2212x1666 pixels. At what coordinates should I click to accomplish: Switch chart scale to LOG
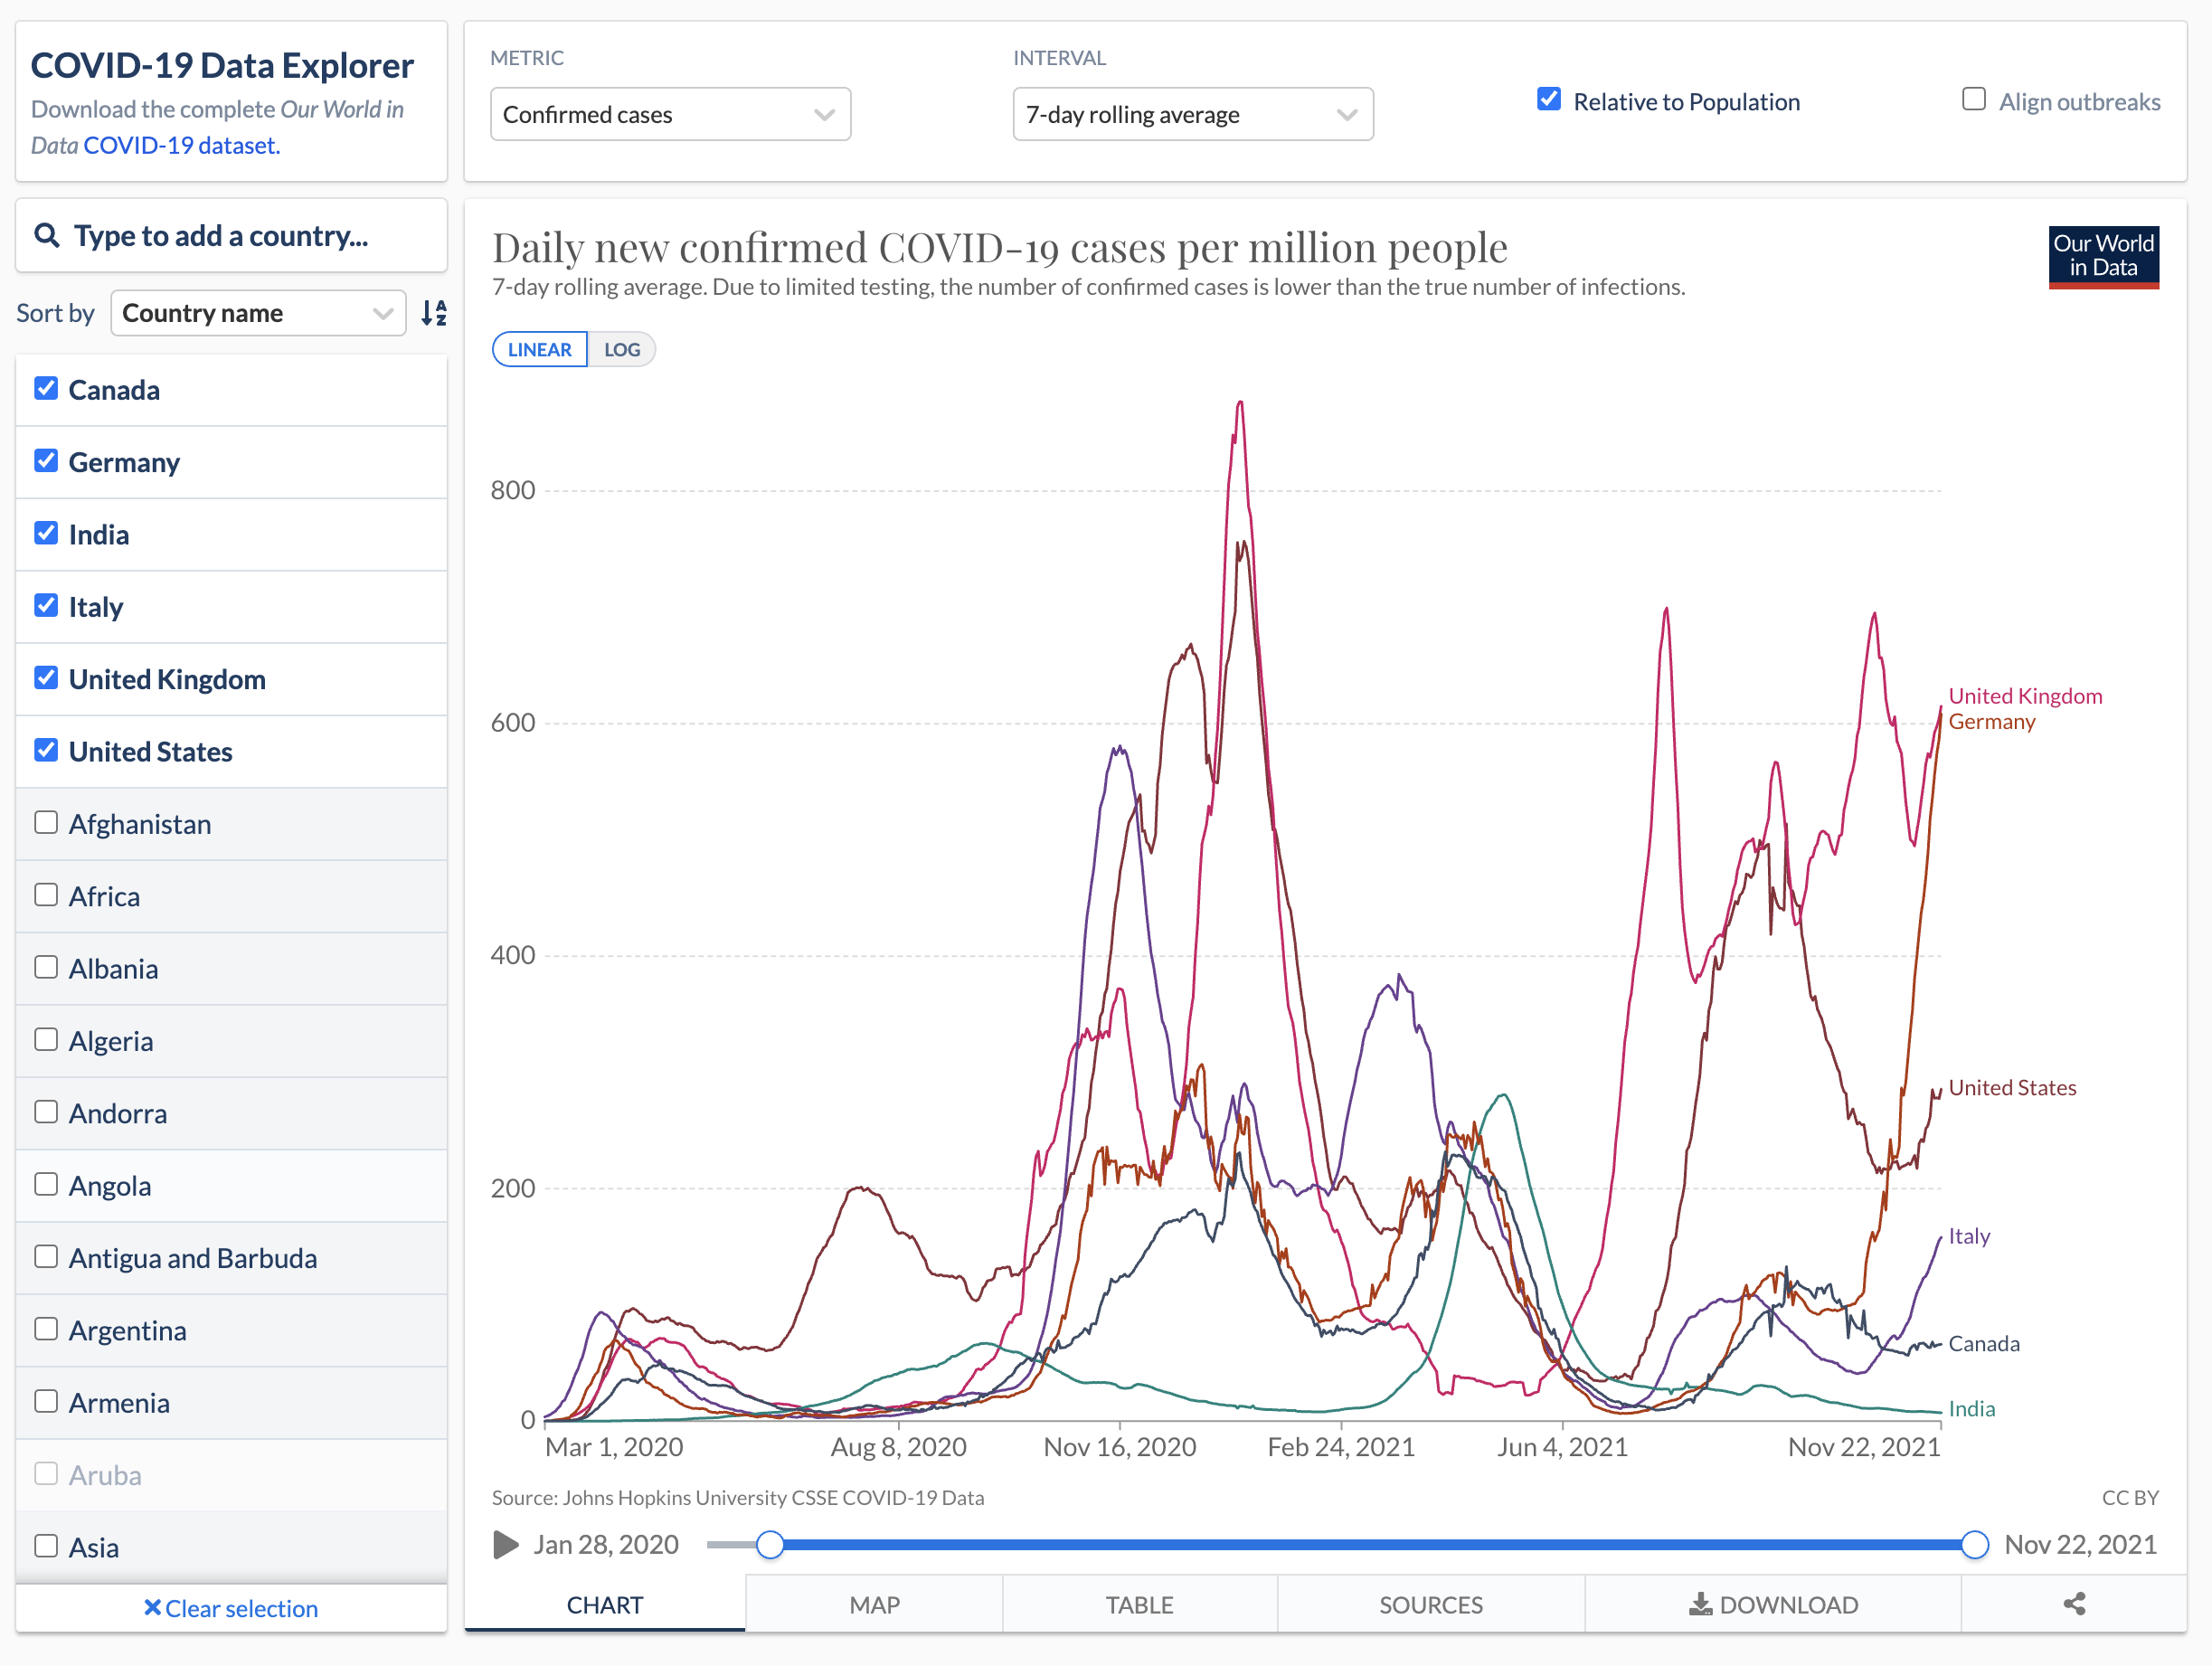click(x=621, y=350)
